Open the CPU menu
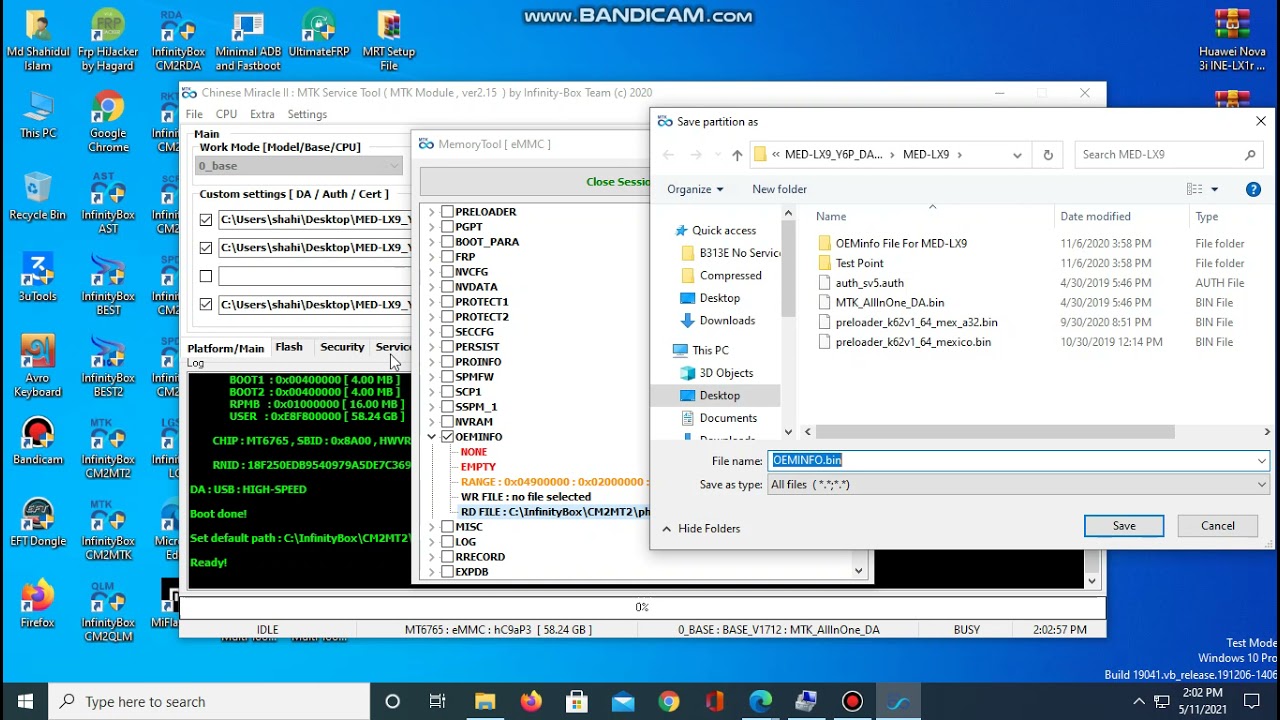 [x=226, y=114]
